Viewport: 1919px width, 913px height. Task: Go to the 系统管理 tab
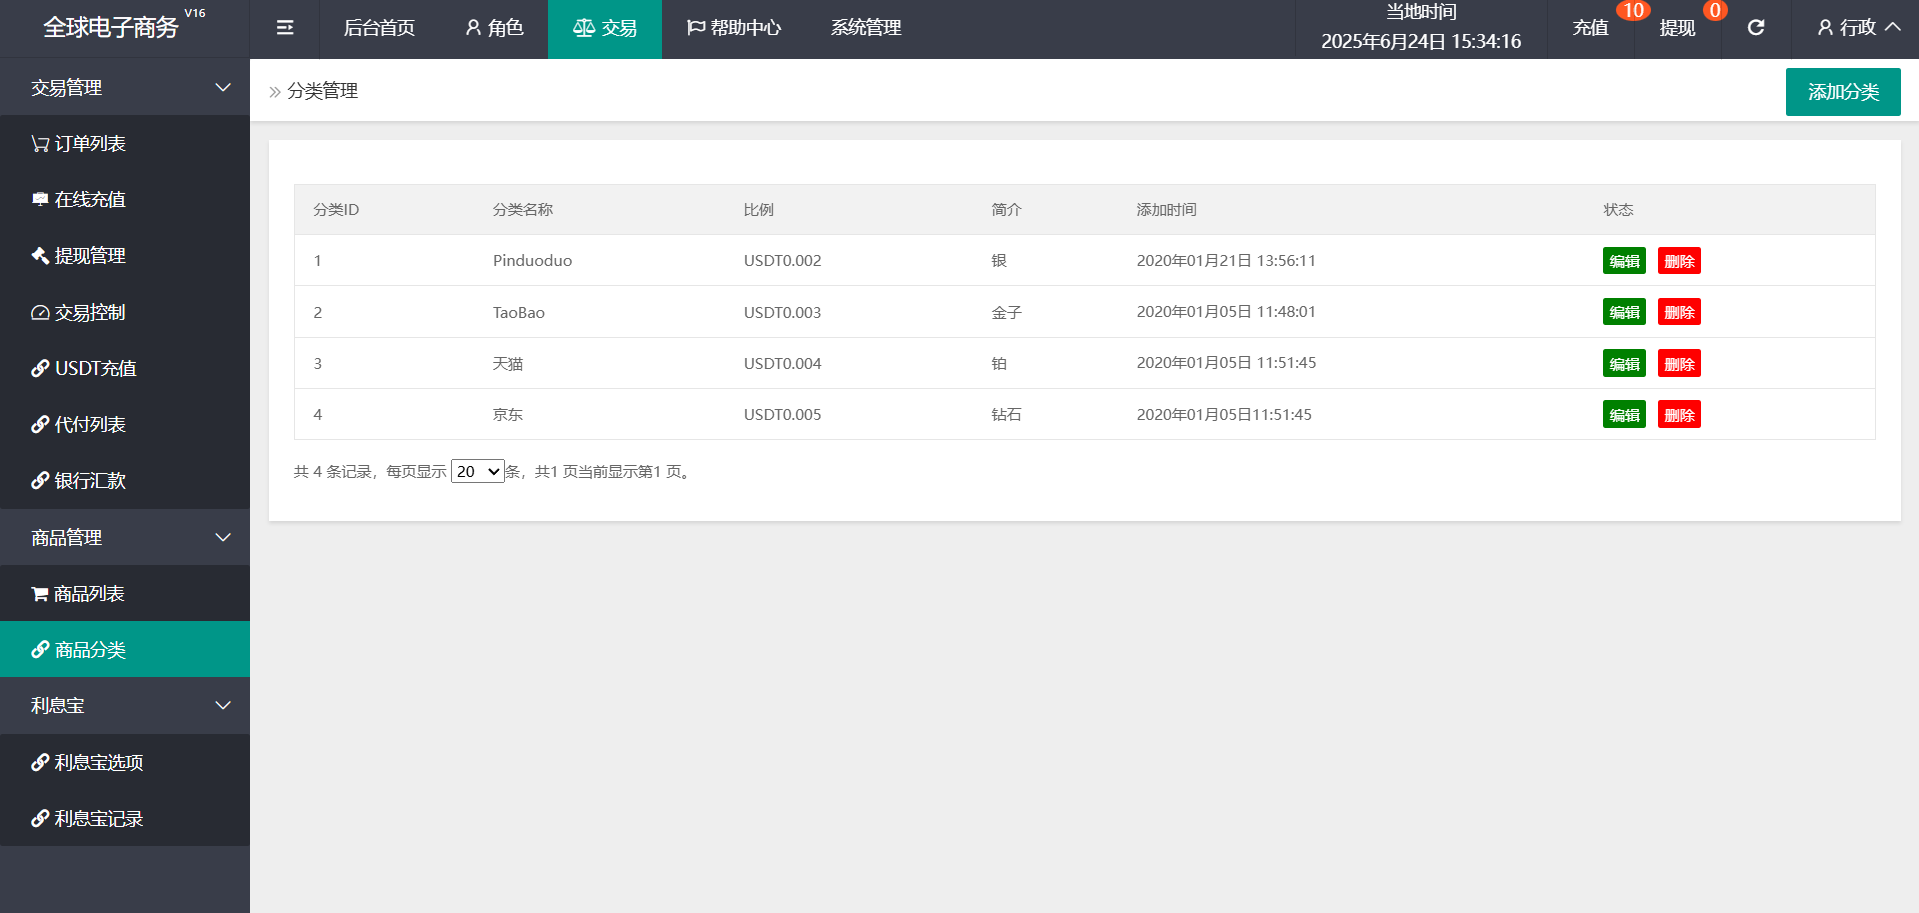tap(866, 28)
